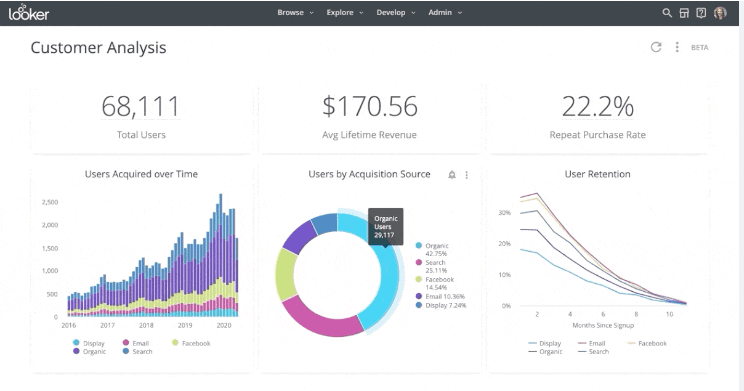Open the search magnifier icon
Viewport: 744px width, 391px height.
pos(667,13)
